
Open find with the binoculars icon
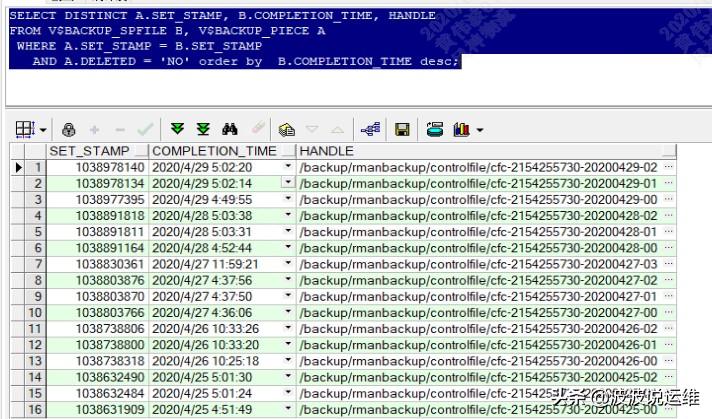coord(230,129)
